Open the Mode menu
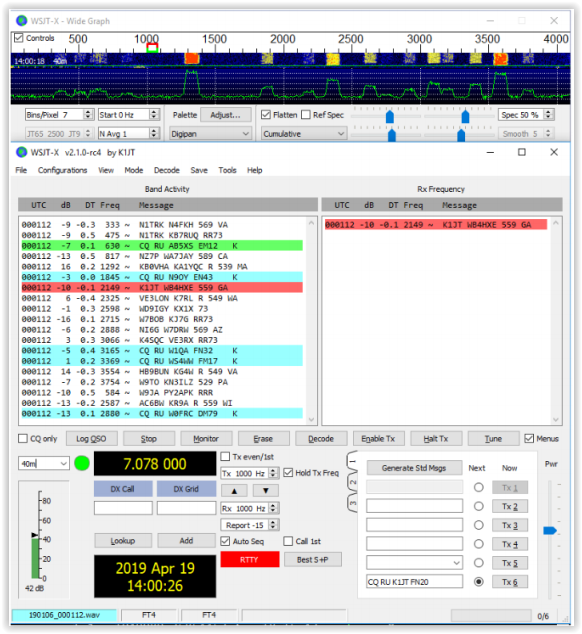Screen dimensions: 582x634 pos(134,170)
